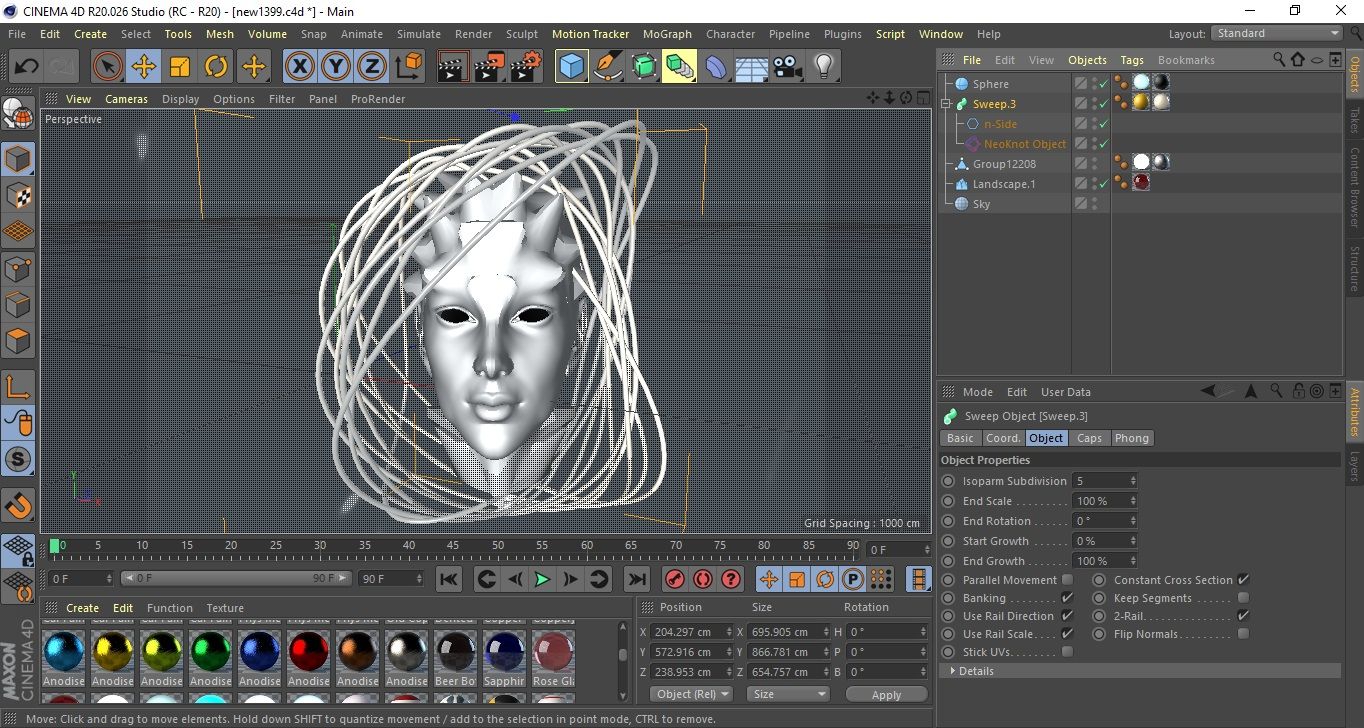
Task: Open the MoGraph menu
Action: coord(667,34)
